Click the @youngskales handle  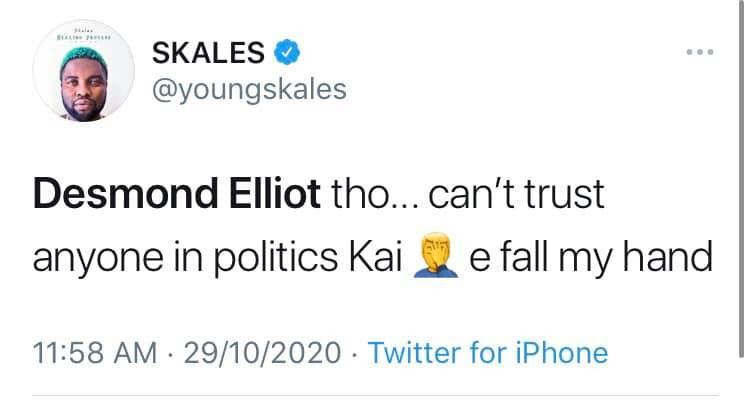pos(249,89)
